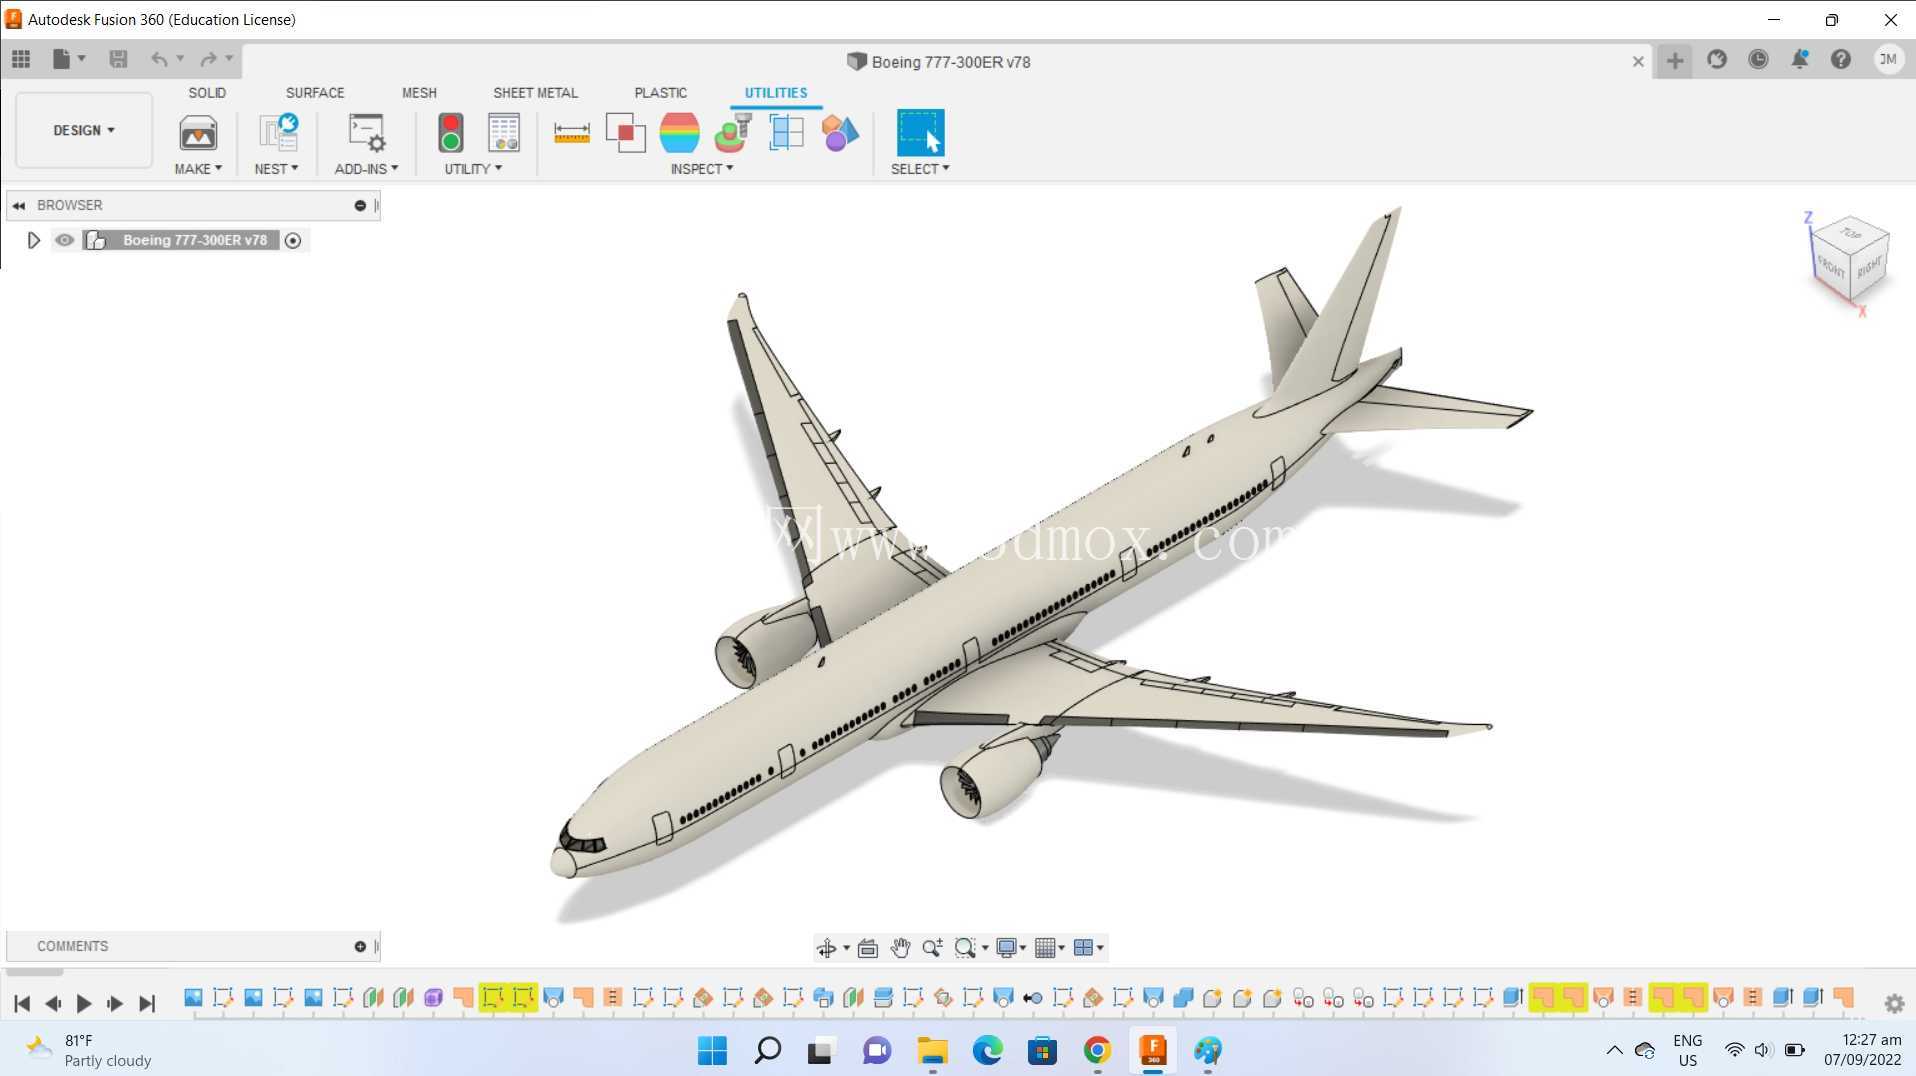Collapse the Browser panel with minus button
This screenshot has width=1916, height=1076.
point(360,205)
